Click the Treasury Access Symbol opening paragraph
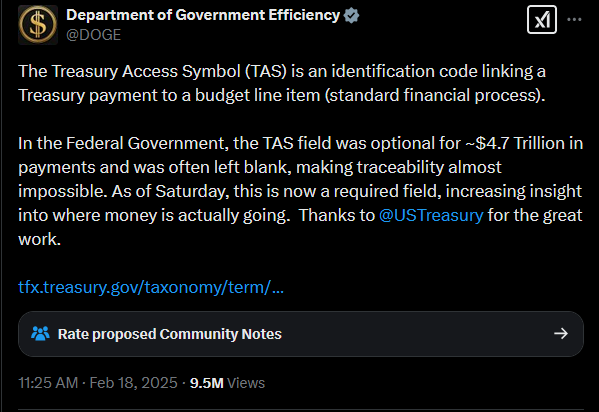Image resolution: width=599 pixels, height=412 pixels. pos(282,83)
